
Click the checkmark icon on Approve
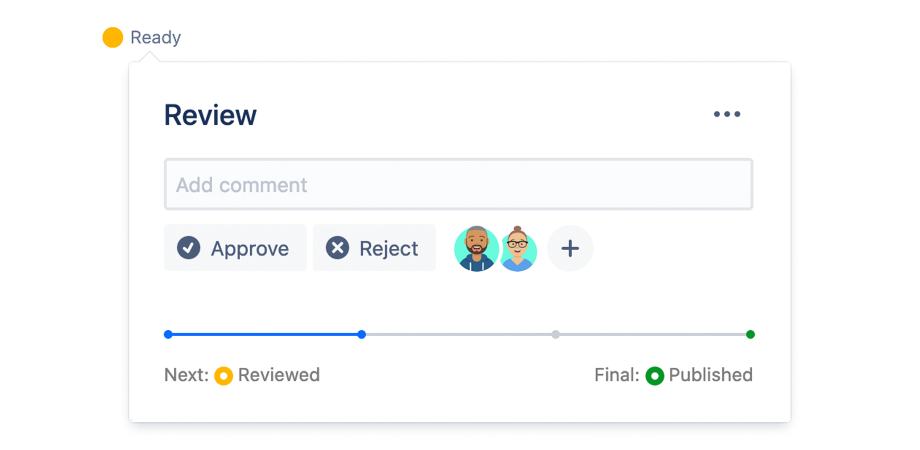pyautogui.click(x=188, y=248)
